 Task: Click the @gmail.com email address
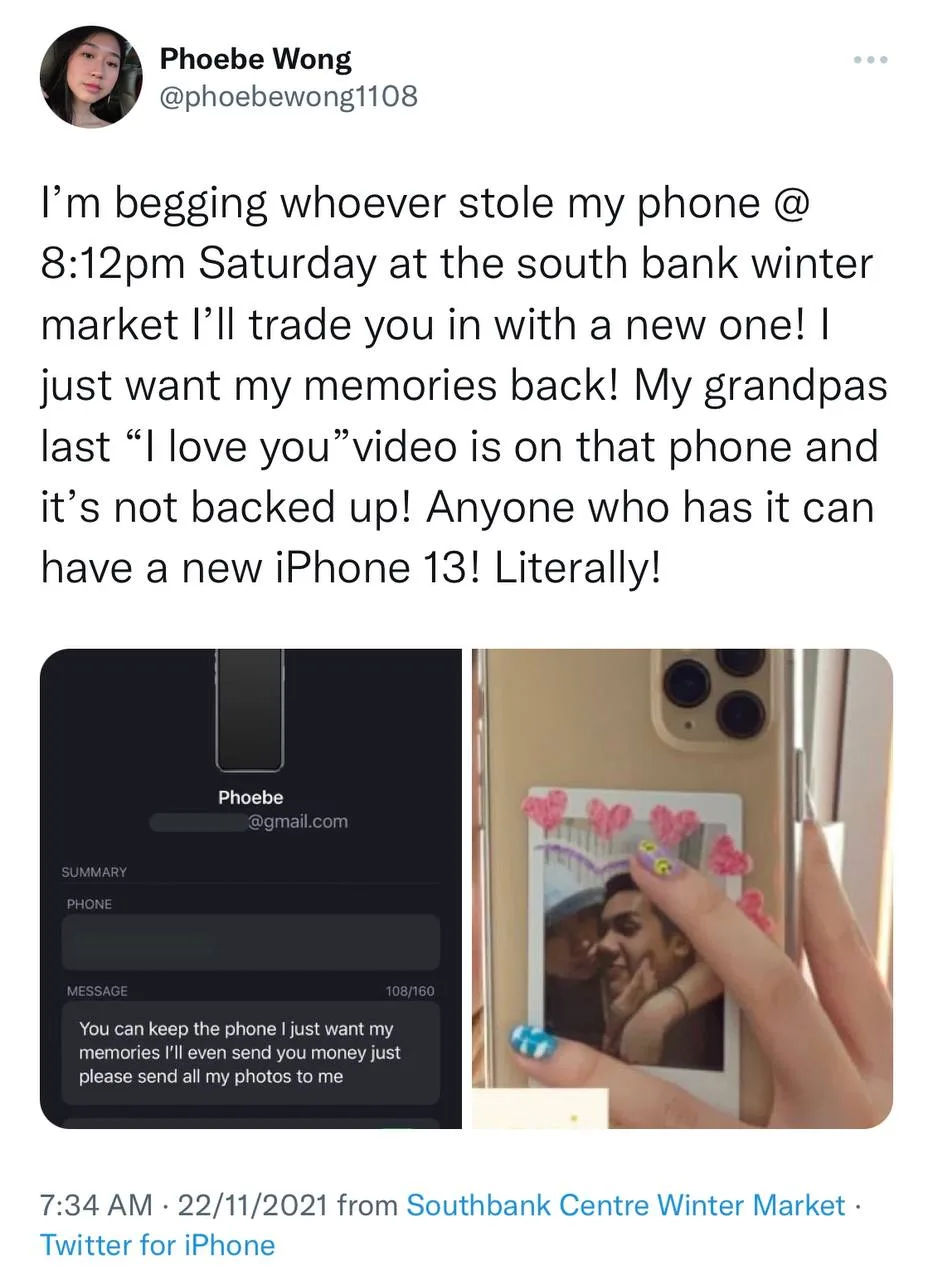click(297, 821)
